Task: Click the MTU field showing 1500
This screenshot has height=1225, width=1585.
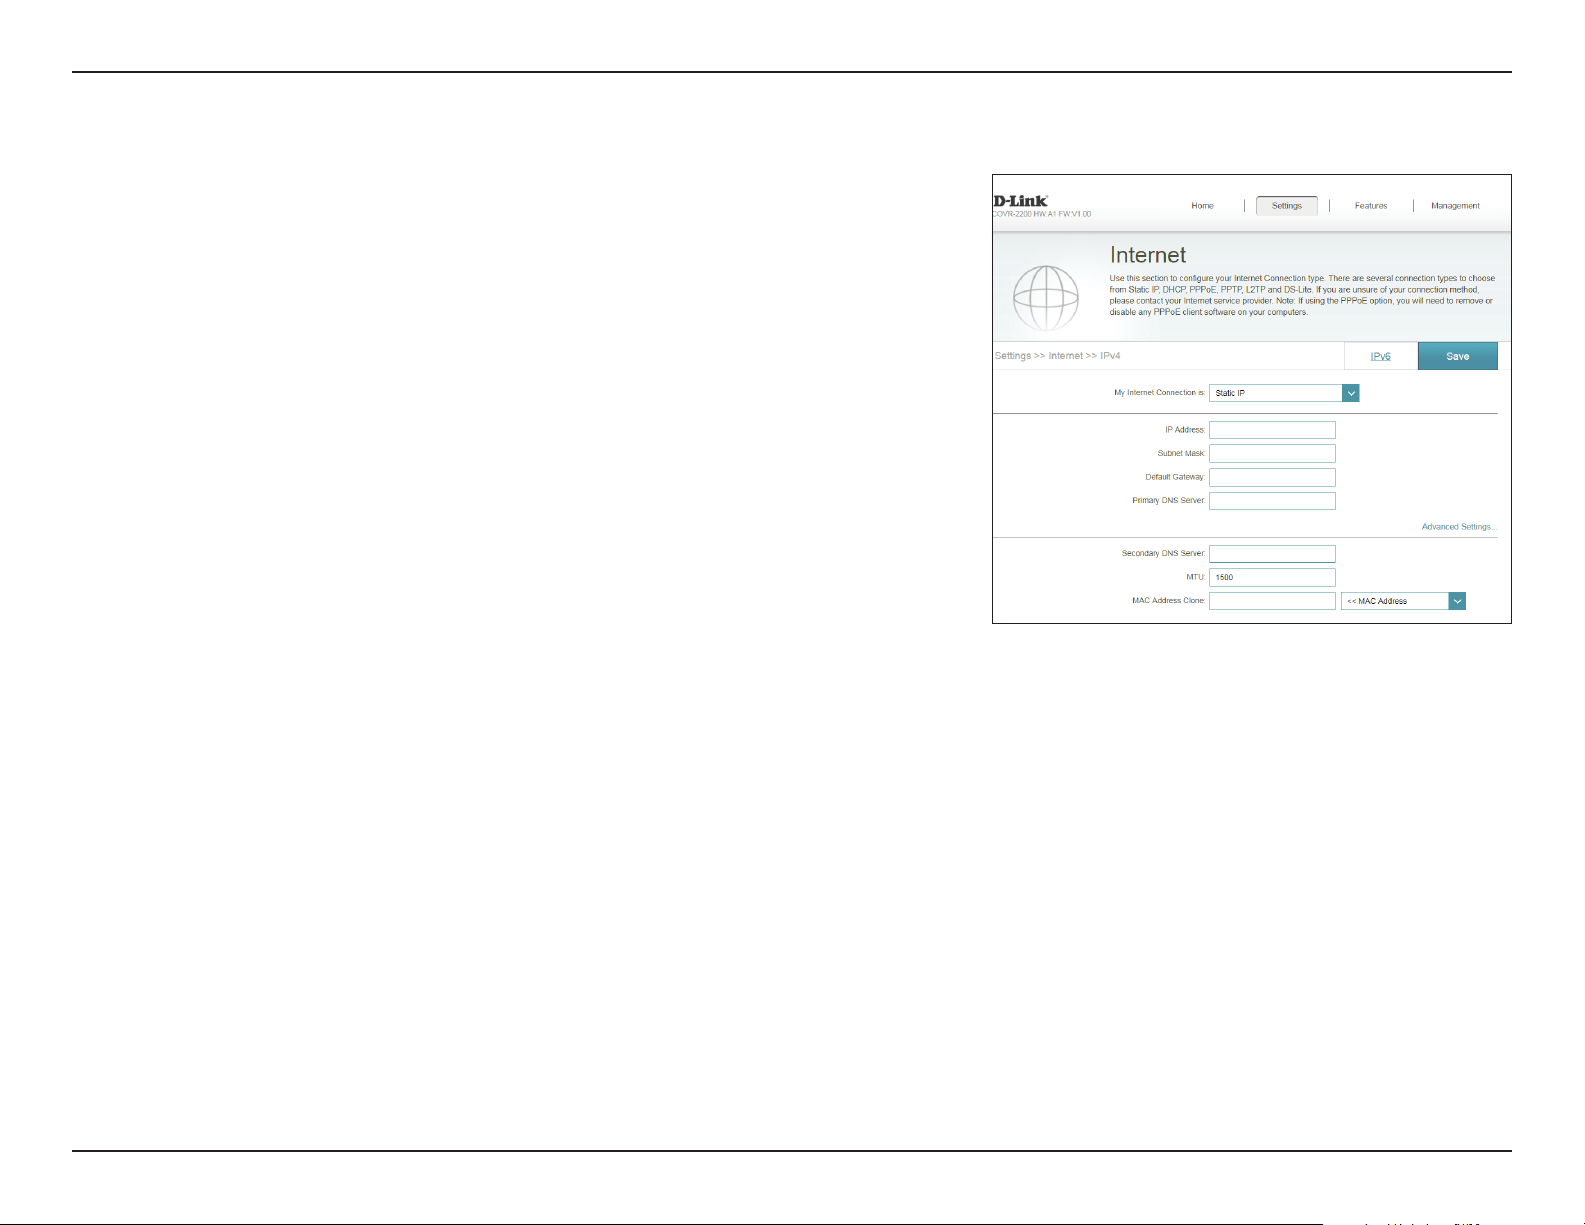Action: coord(1272,577)
